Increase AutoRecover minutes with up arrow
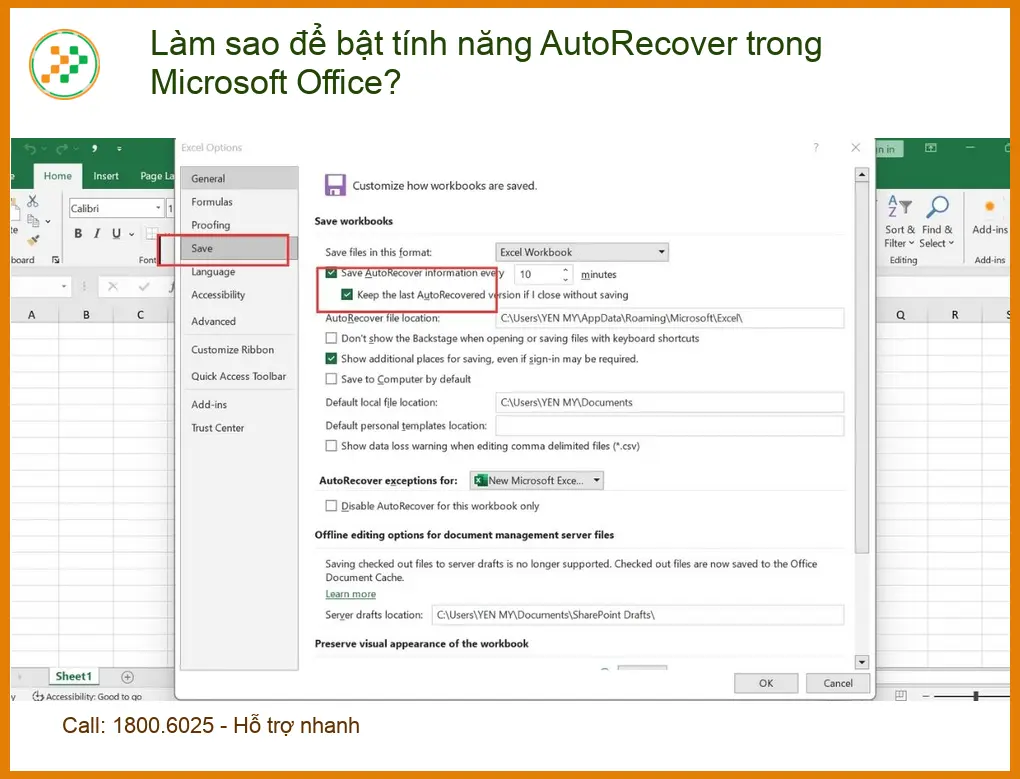 (565, 269)
